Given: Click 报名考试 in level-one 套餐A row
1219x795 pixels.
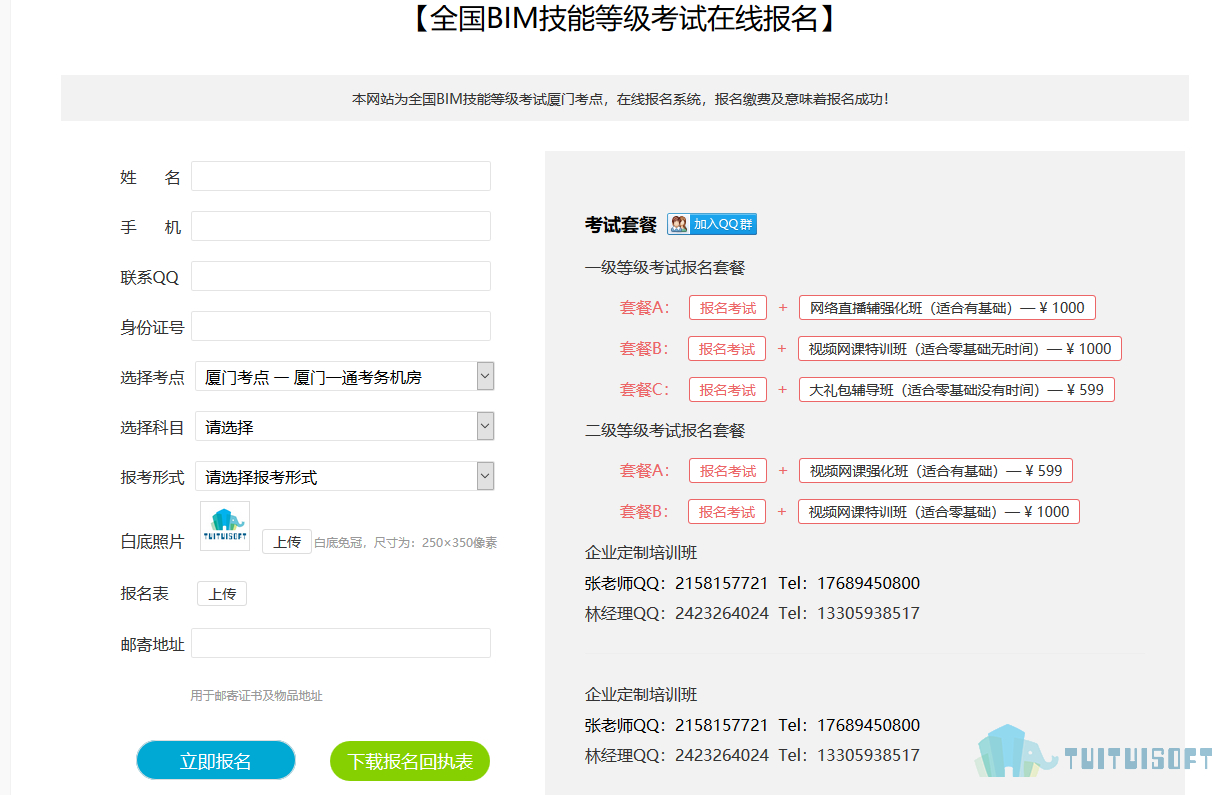Looking at the screenshot, I should coord(728,308).
